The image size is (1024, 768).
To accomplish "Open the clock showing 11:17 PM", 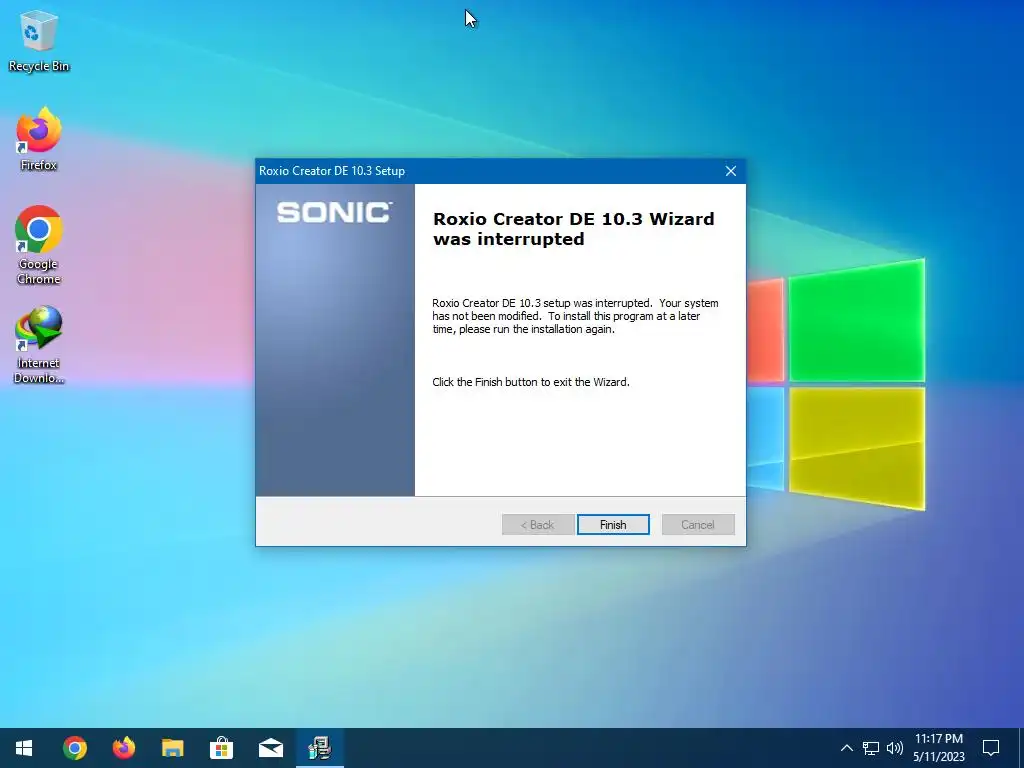I will (938, 748).
